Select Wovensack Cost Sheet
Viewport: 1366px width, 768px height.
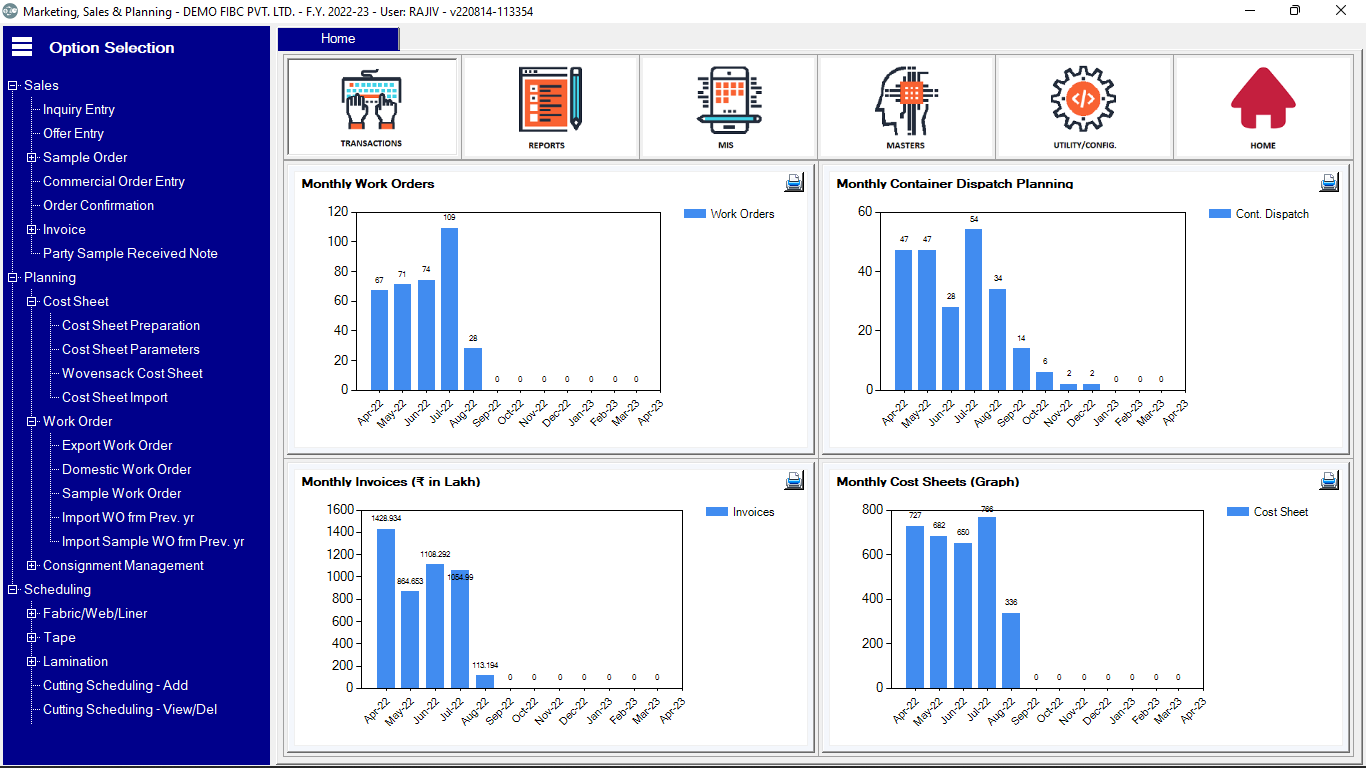point(132,374)
